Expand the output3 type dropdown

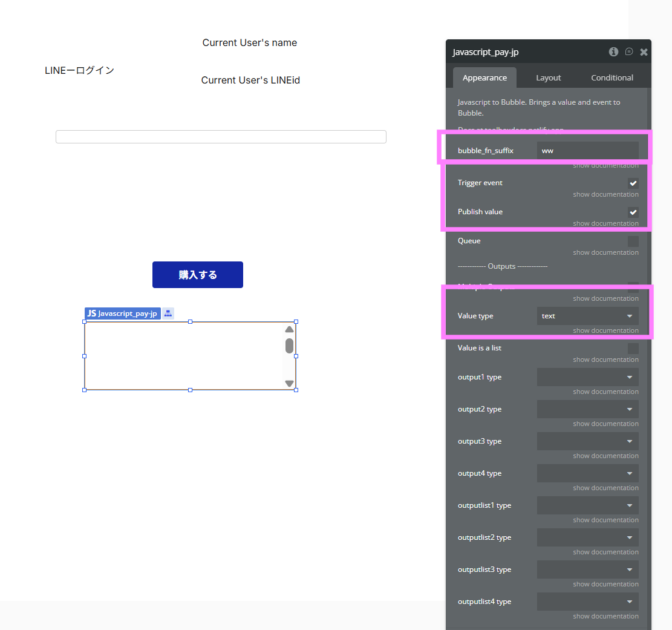pyautogui.click(x=587, y=441)
